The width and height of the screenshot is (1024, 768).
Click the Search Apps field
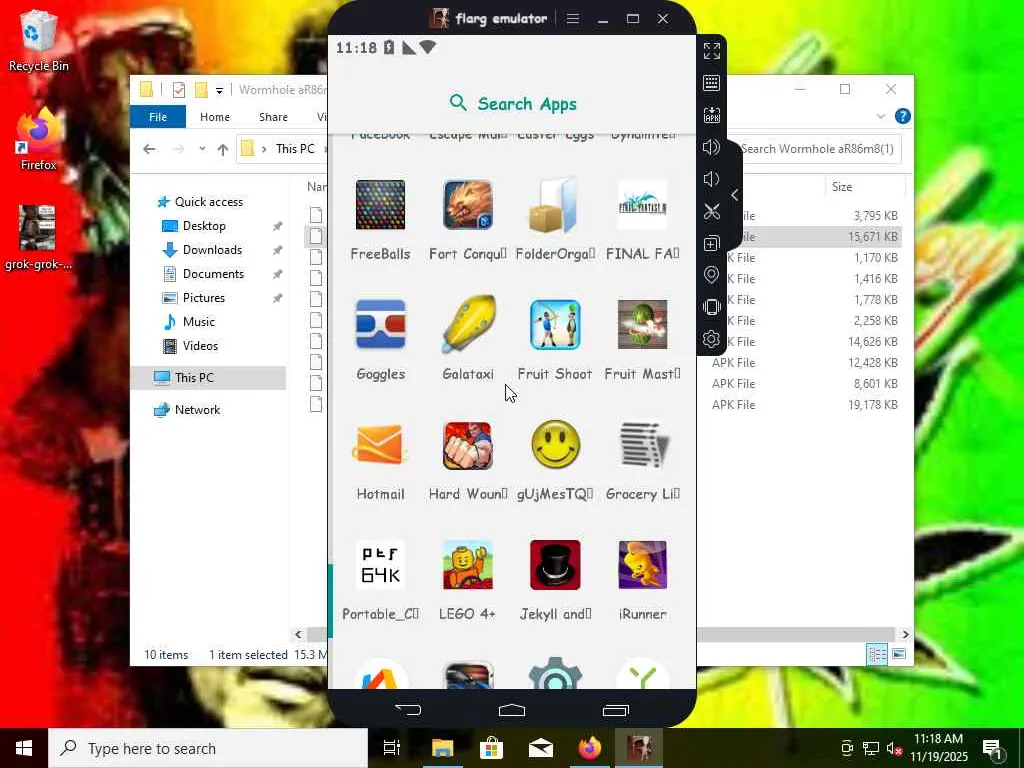point(512,104)
